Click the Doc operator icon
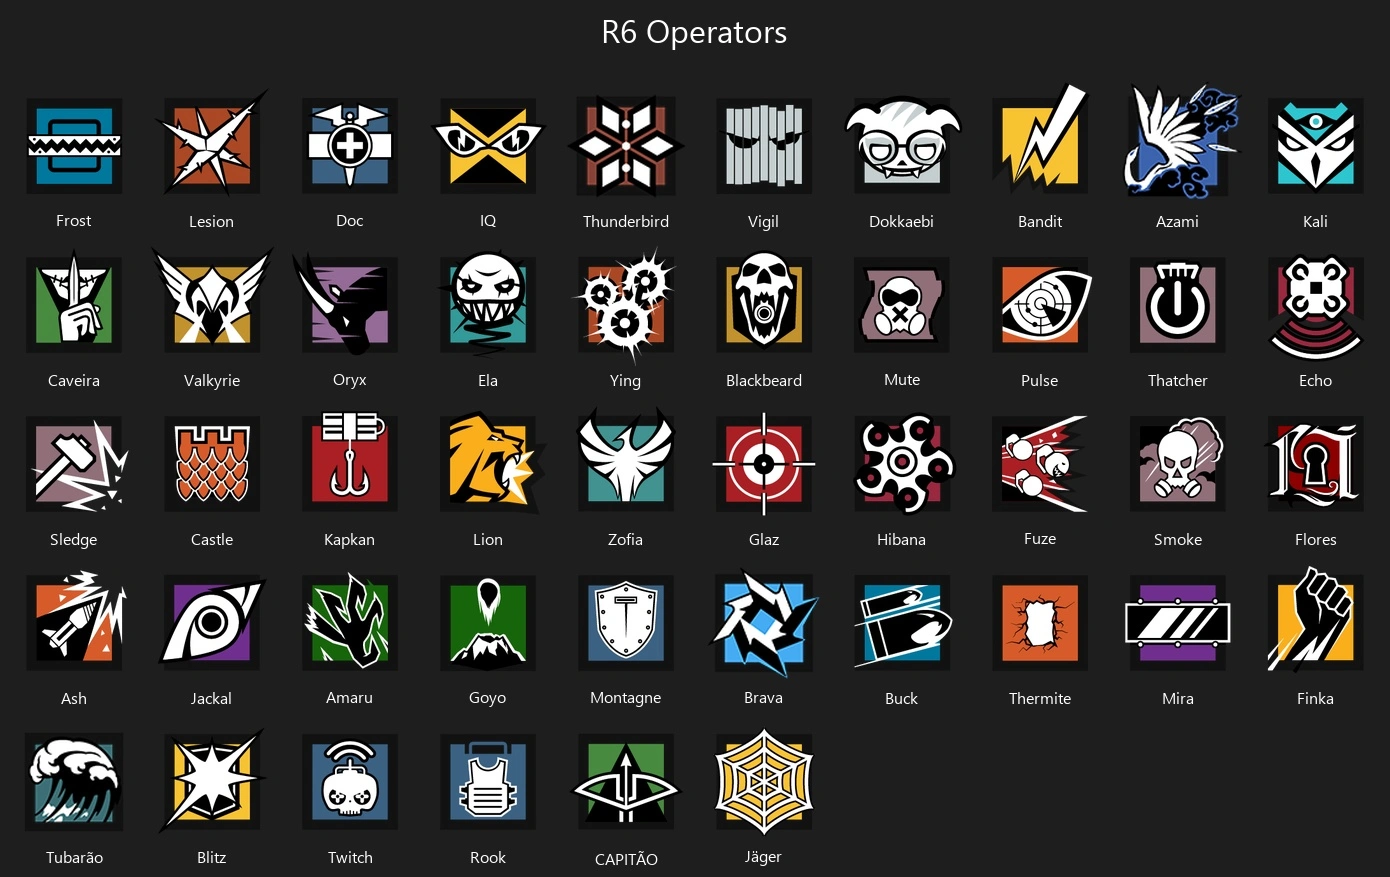Image resolution: width=1390 pixels, height=877 pixels. [x=350, y=146]
